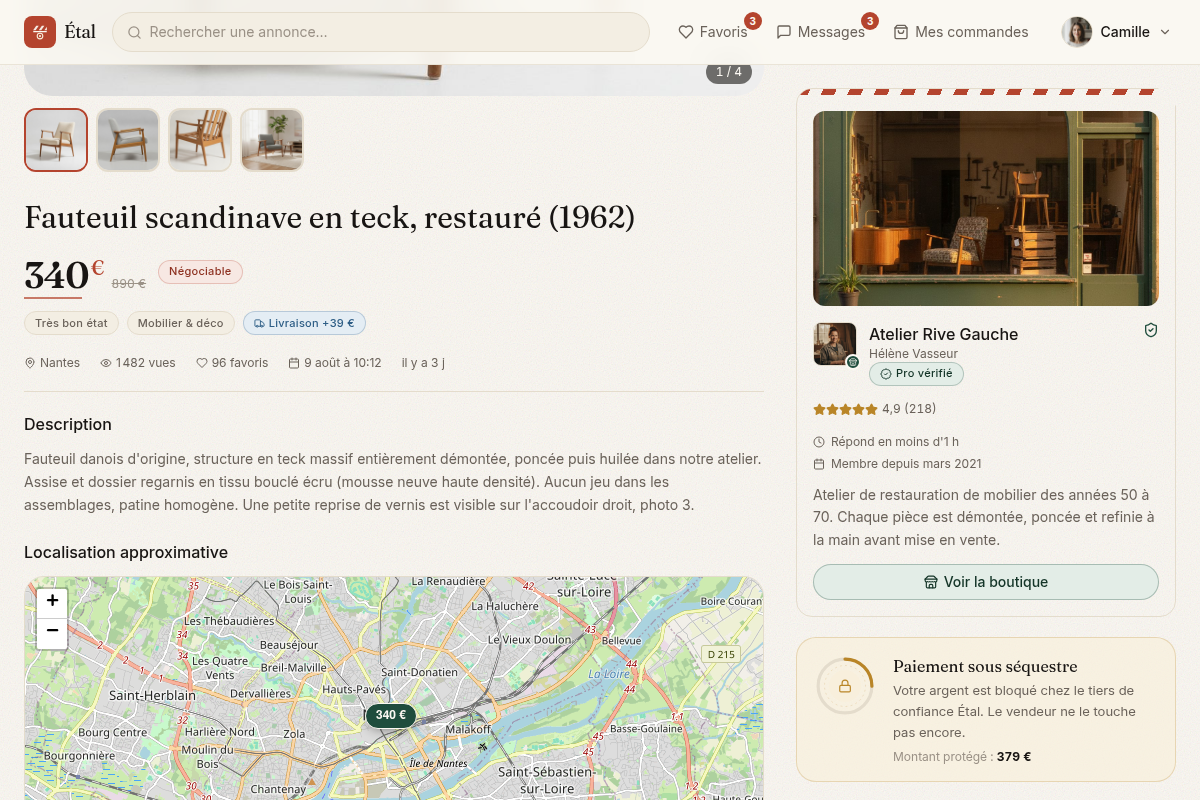Click the 'Négociable' badge
Viewport: 1200px width, 800px height.
point(200,272)
